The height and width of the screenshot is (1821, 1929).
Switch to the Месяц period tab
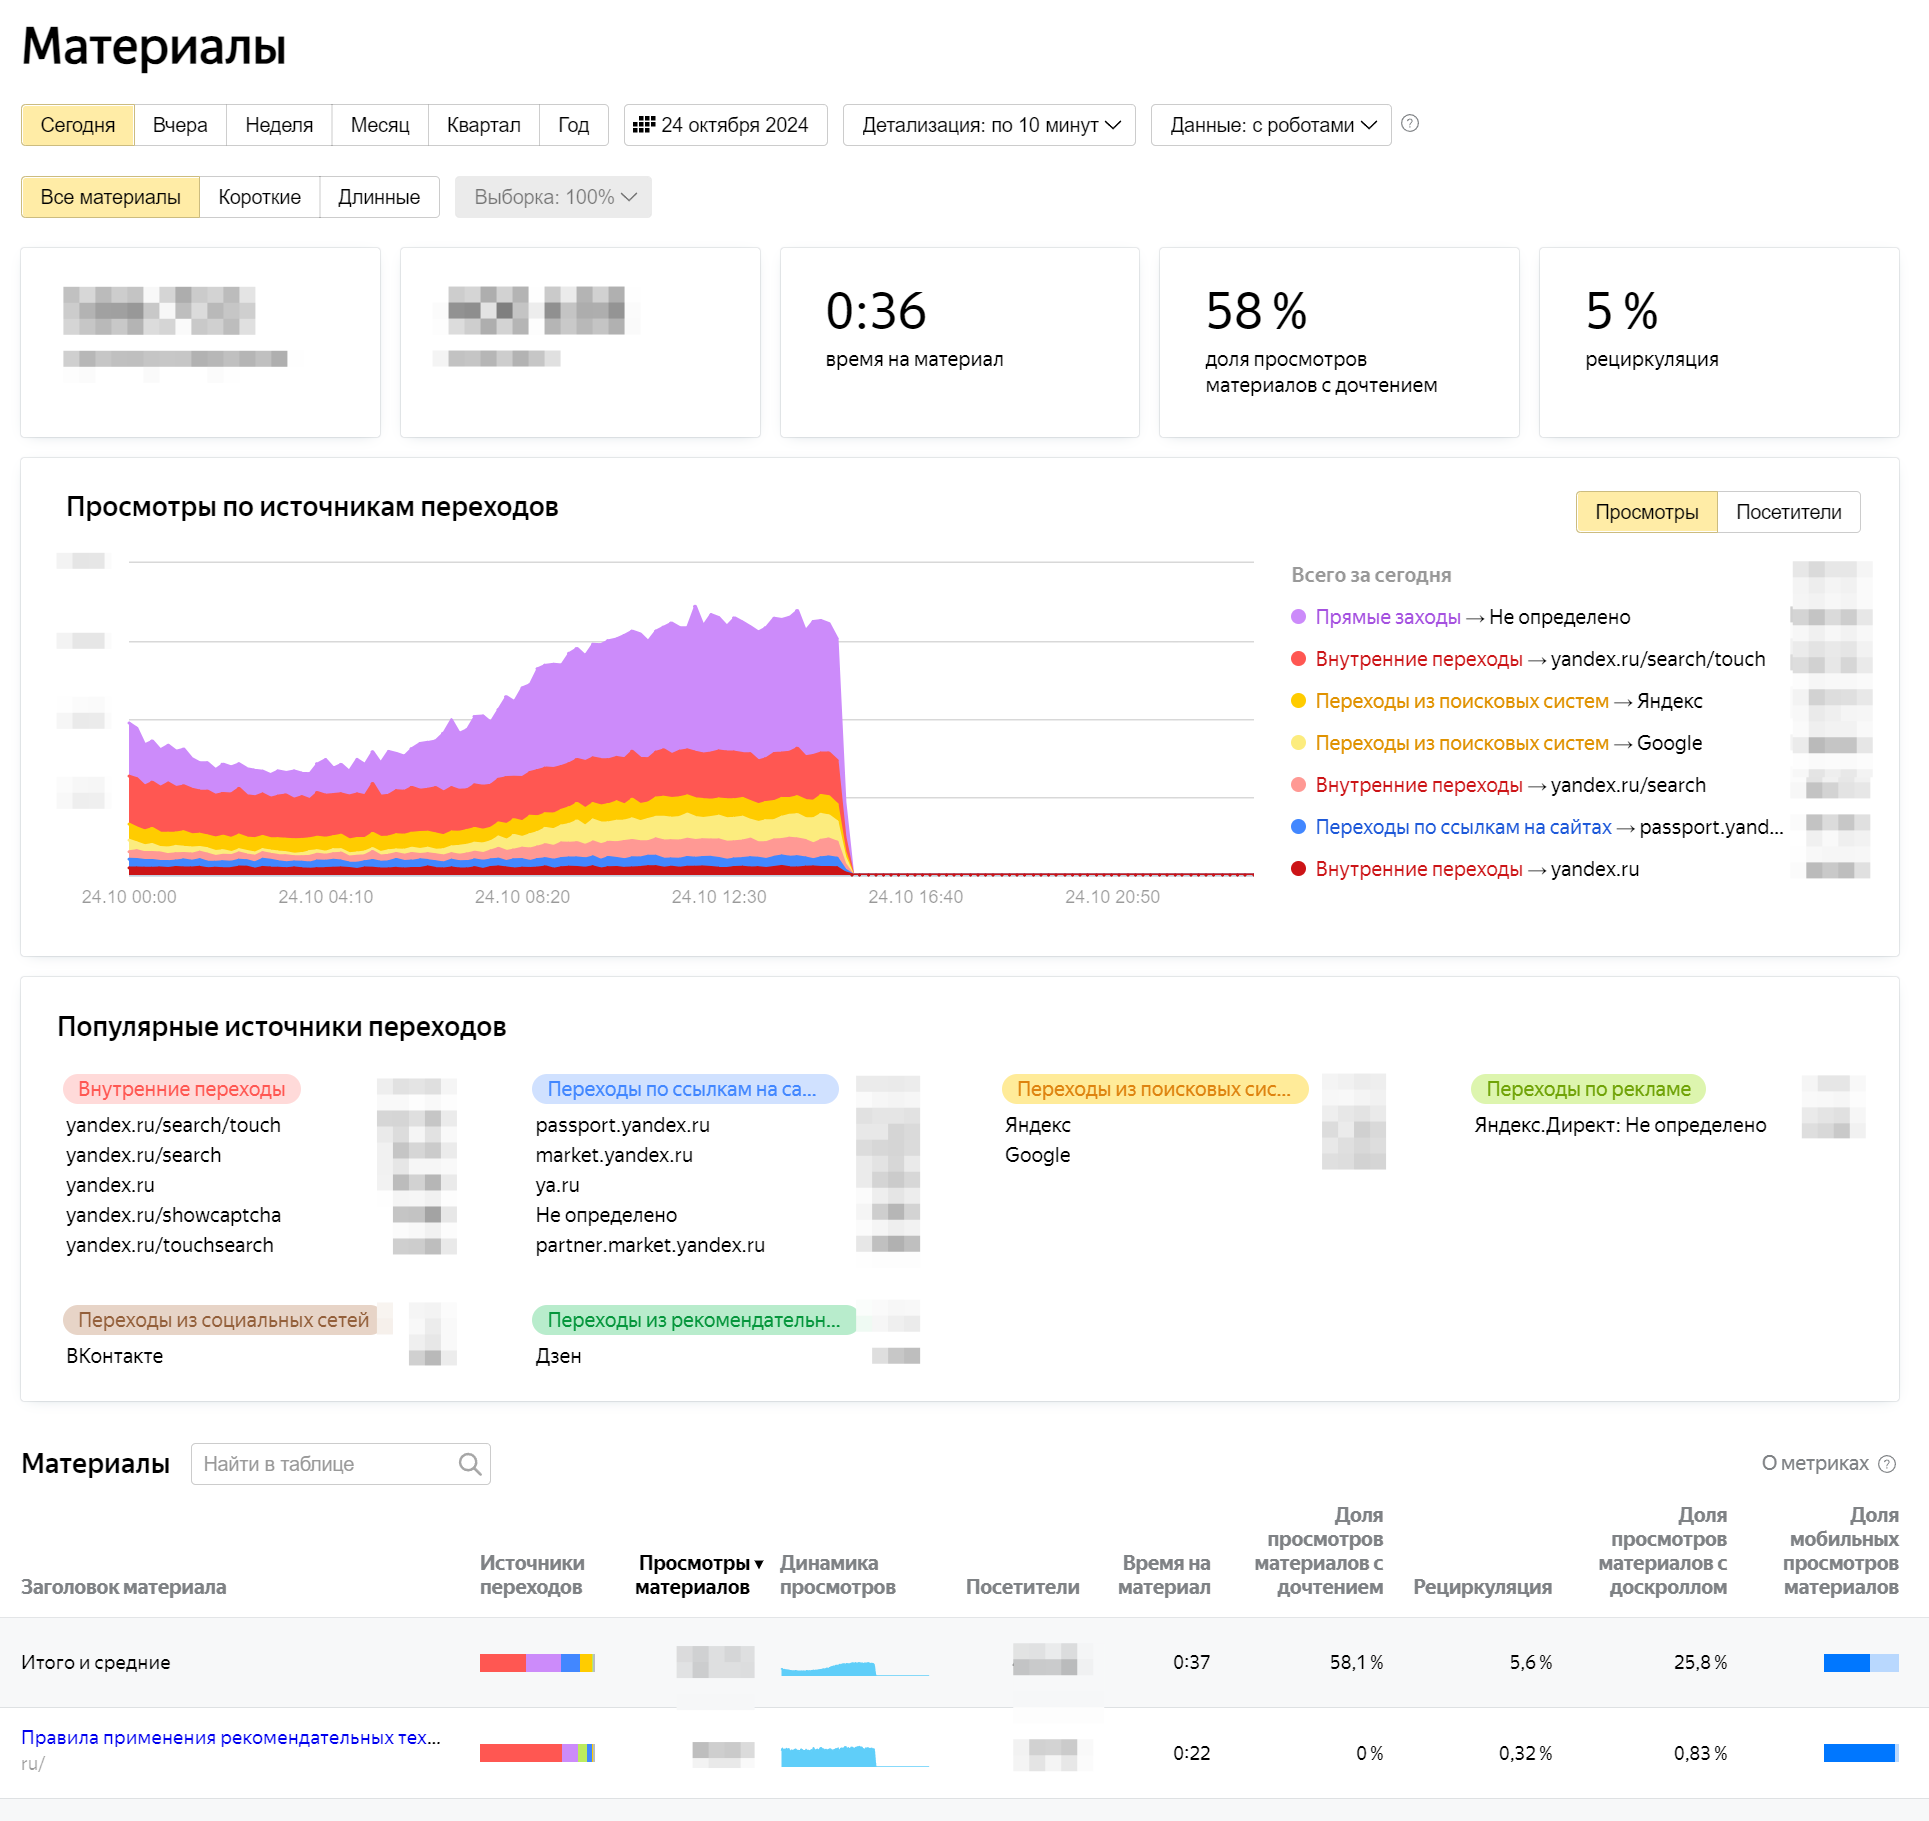380,125
